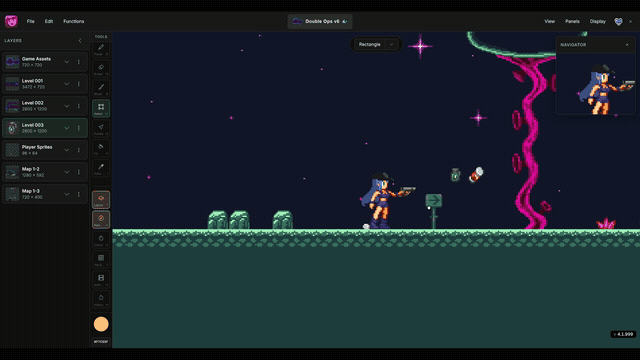Select the Map 1-2 layer
640x360 pixels.
pos(45,172)
